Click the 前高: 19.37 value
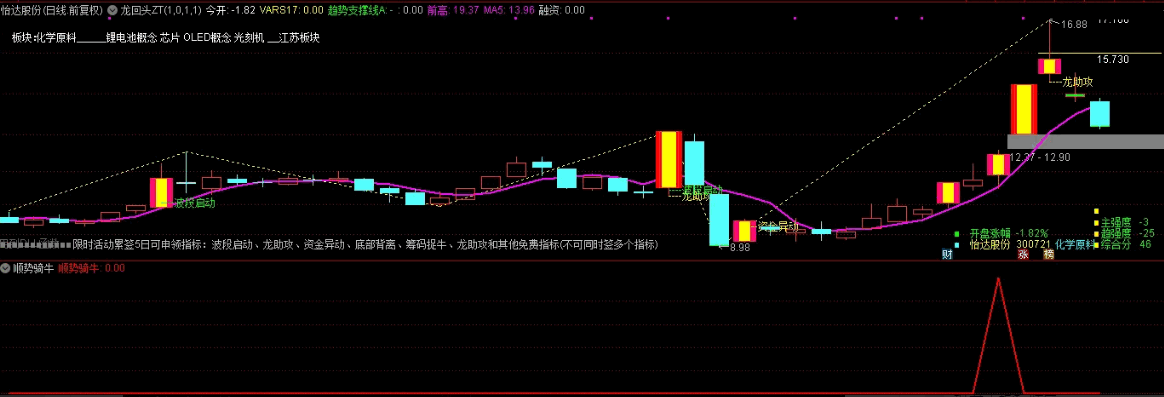This screenshot has width=1164, height=397. (454, 10)
